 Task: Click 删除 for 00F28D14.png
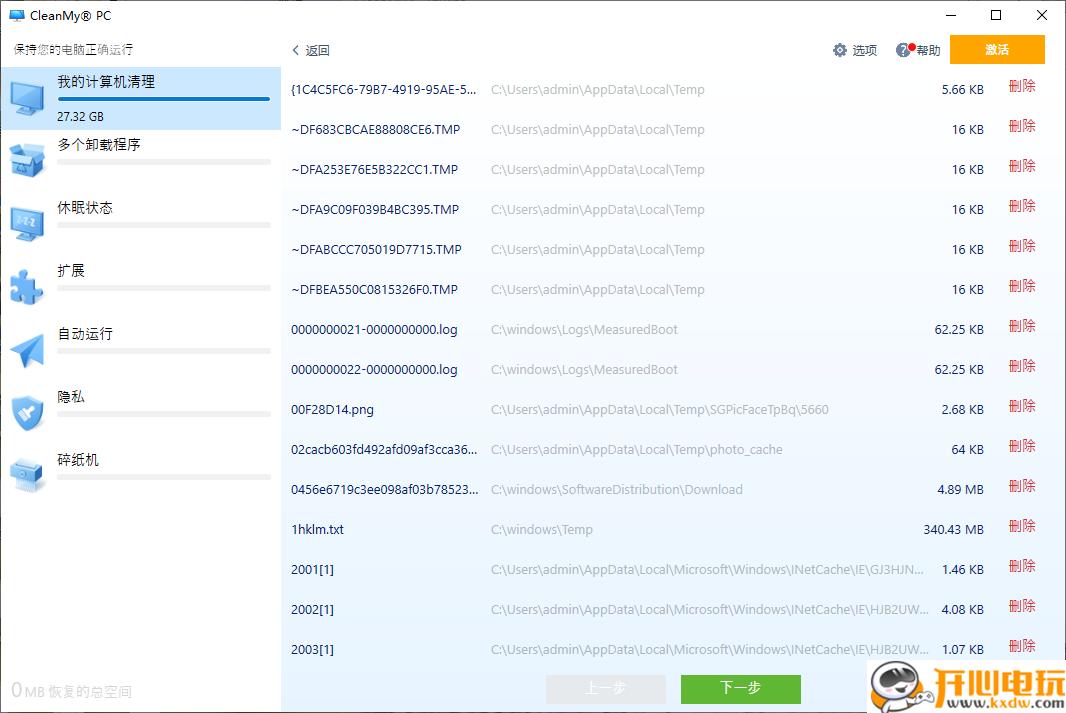1021,406
